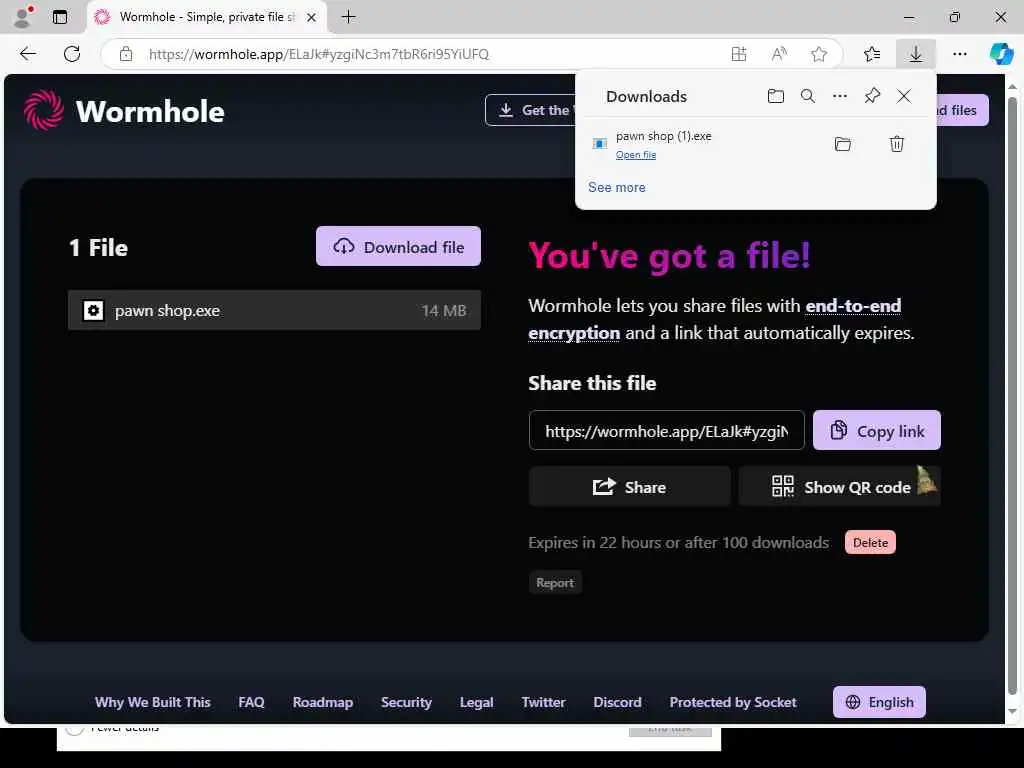The width and height of the screenshot is (1024, 768).
Task: Open the English language selector
Action: coord(879,702)
